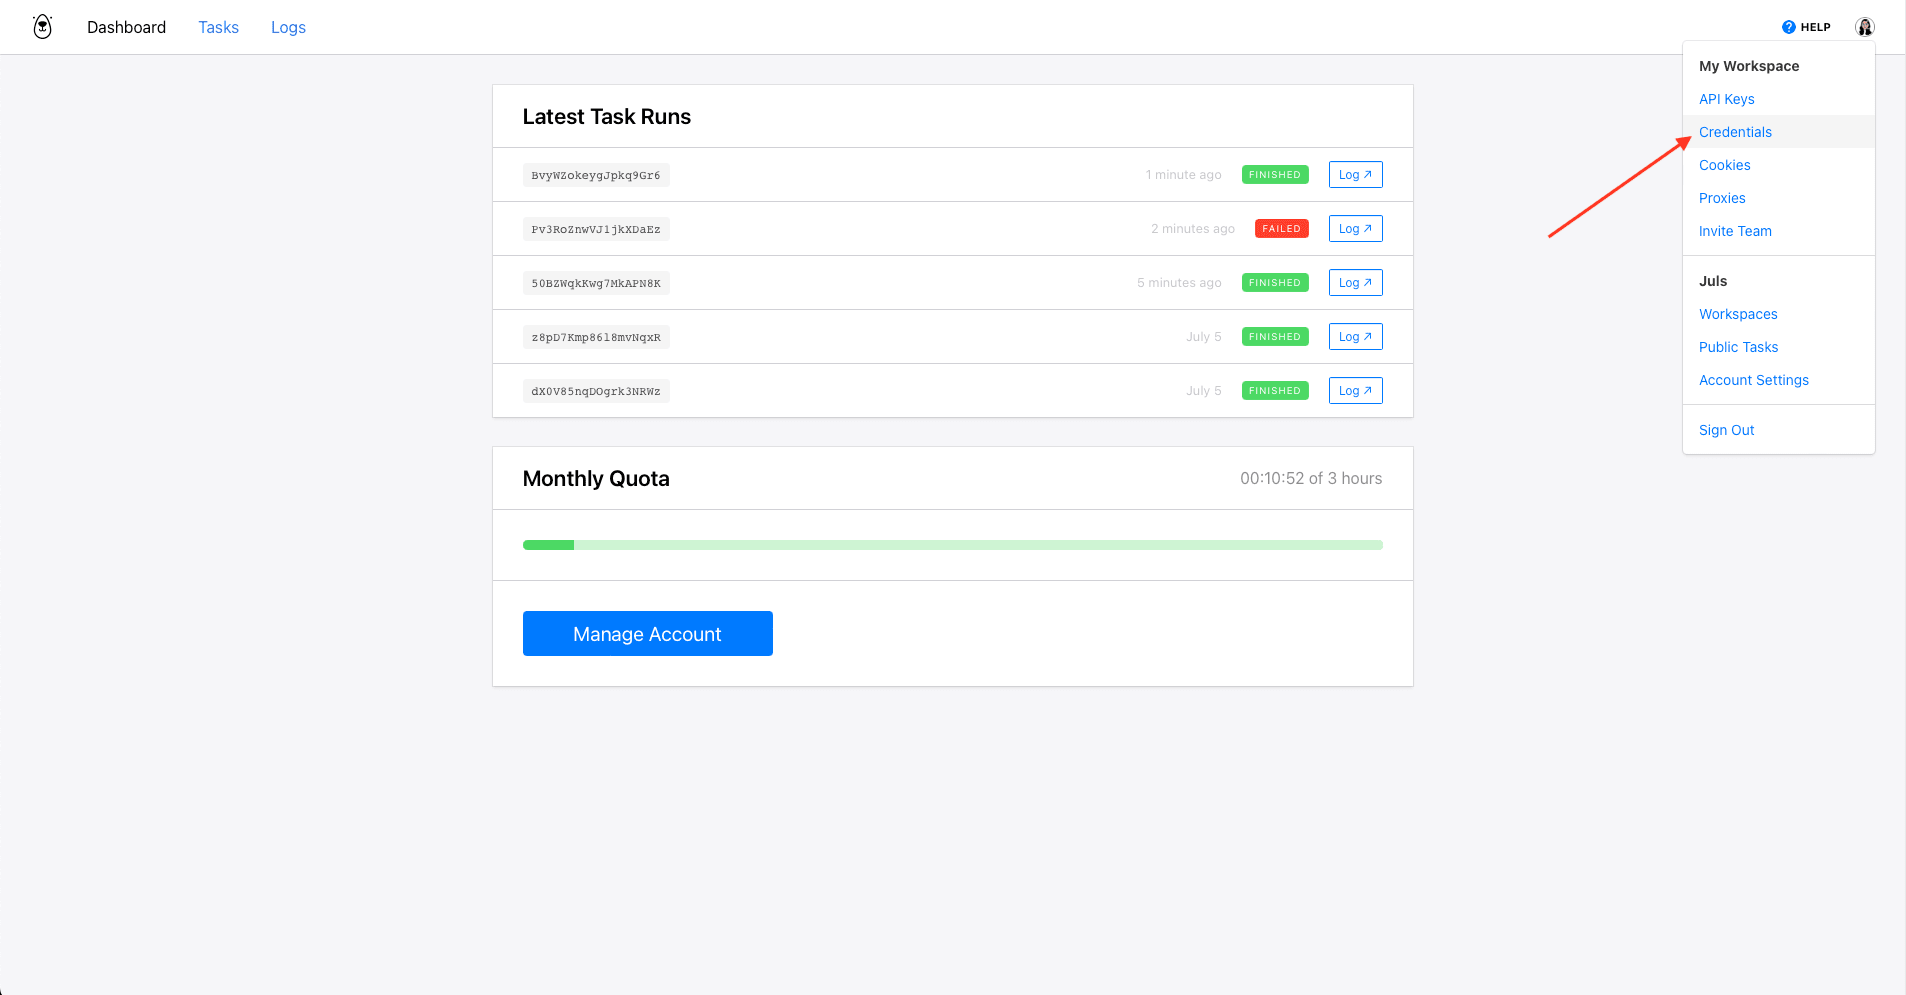Click the user avatar in the top-right

coord(1864,26)
